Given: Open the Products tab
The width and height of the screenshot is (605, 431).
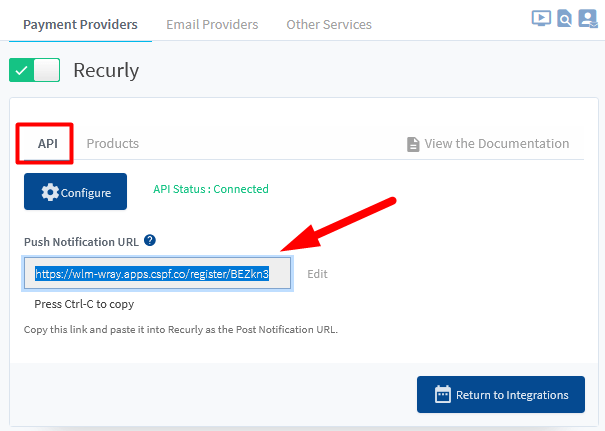Looking at the screenshot, I should [113, 144].
